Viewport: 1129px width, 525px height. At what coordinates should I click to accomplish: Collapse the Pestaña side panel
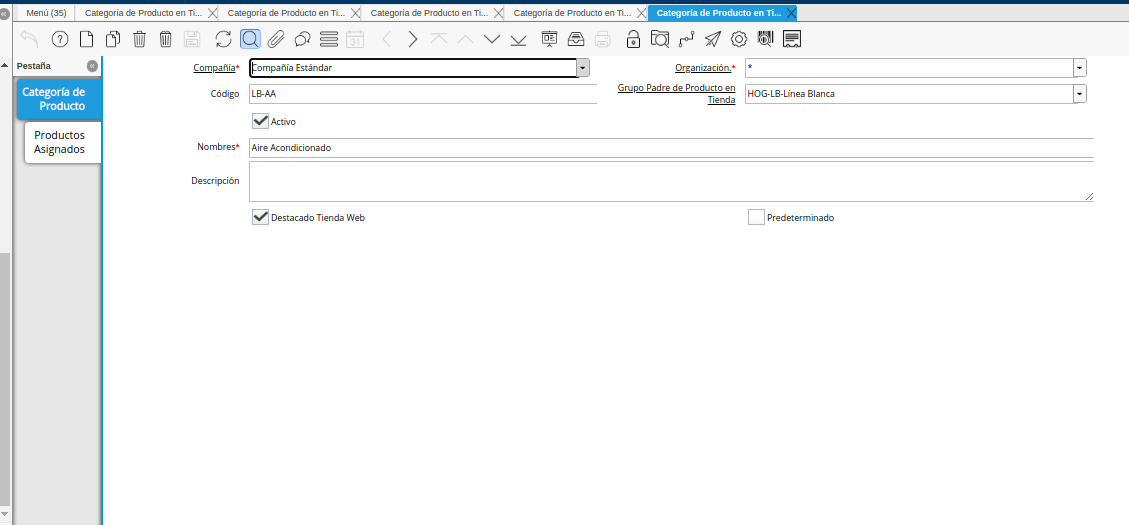[92, 66]
